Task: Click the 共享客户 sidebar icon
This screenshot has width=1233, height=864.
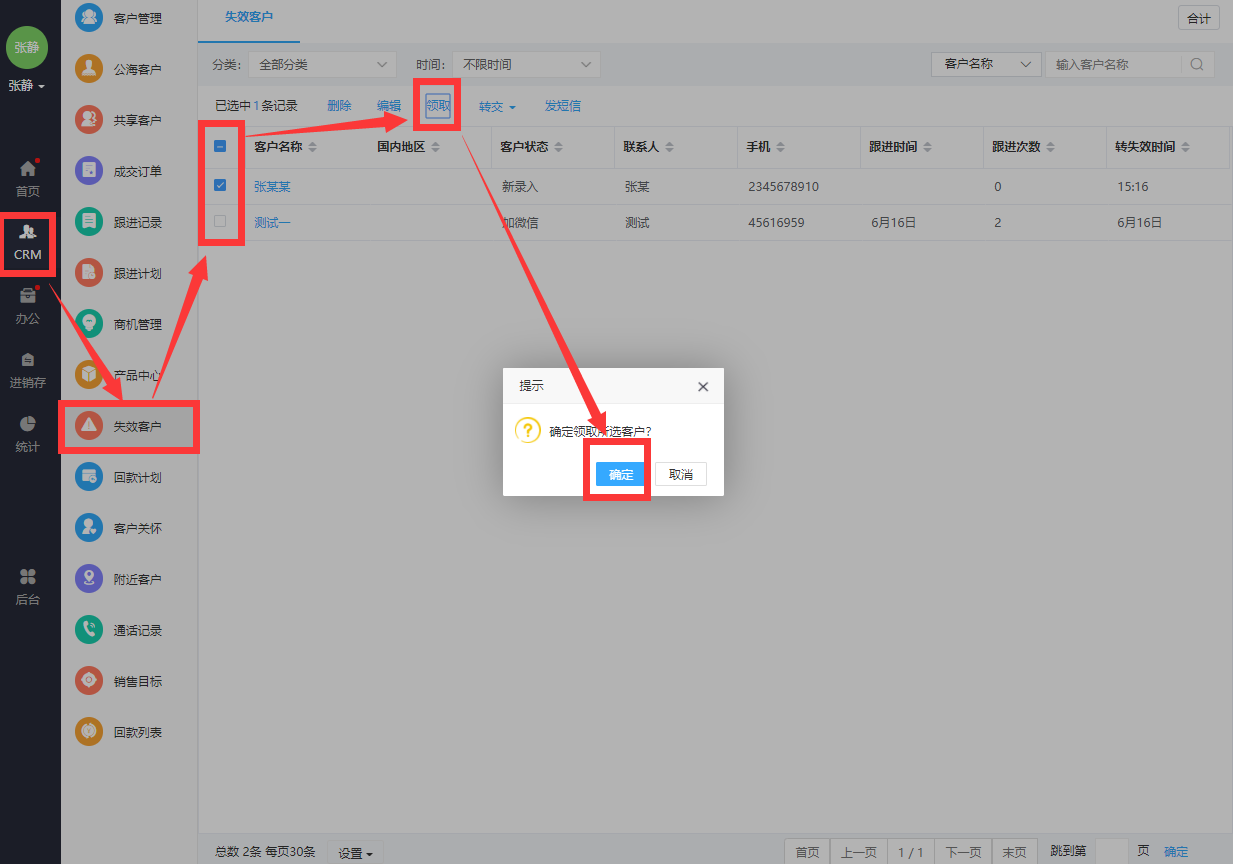Action: 89,120
